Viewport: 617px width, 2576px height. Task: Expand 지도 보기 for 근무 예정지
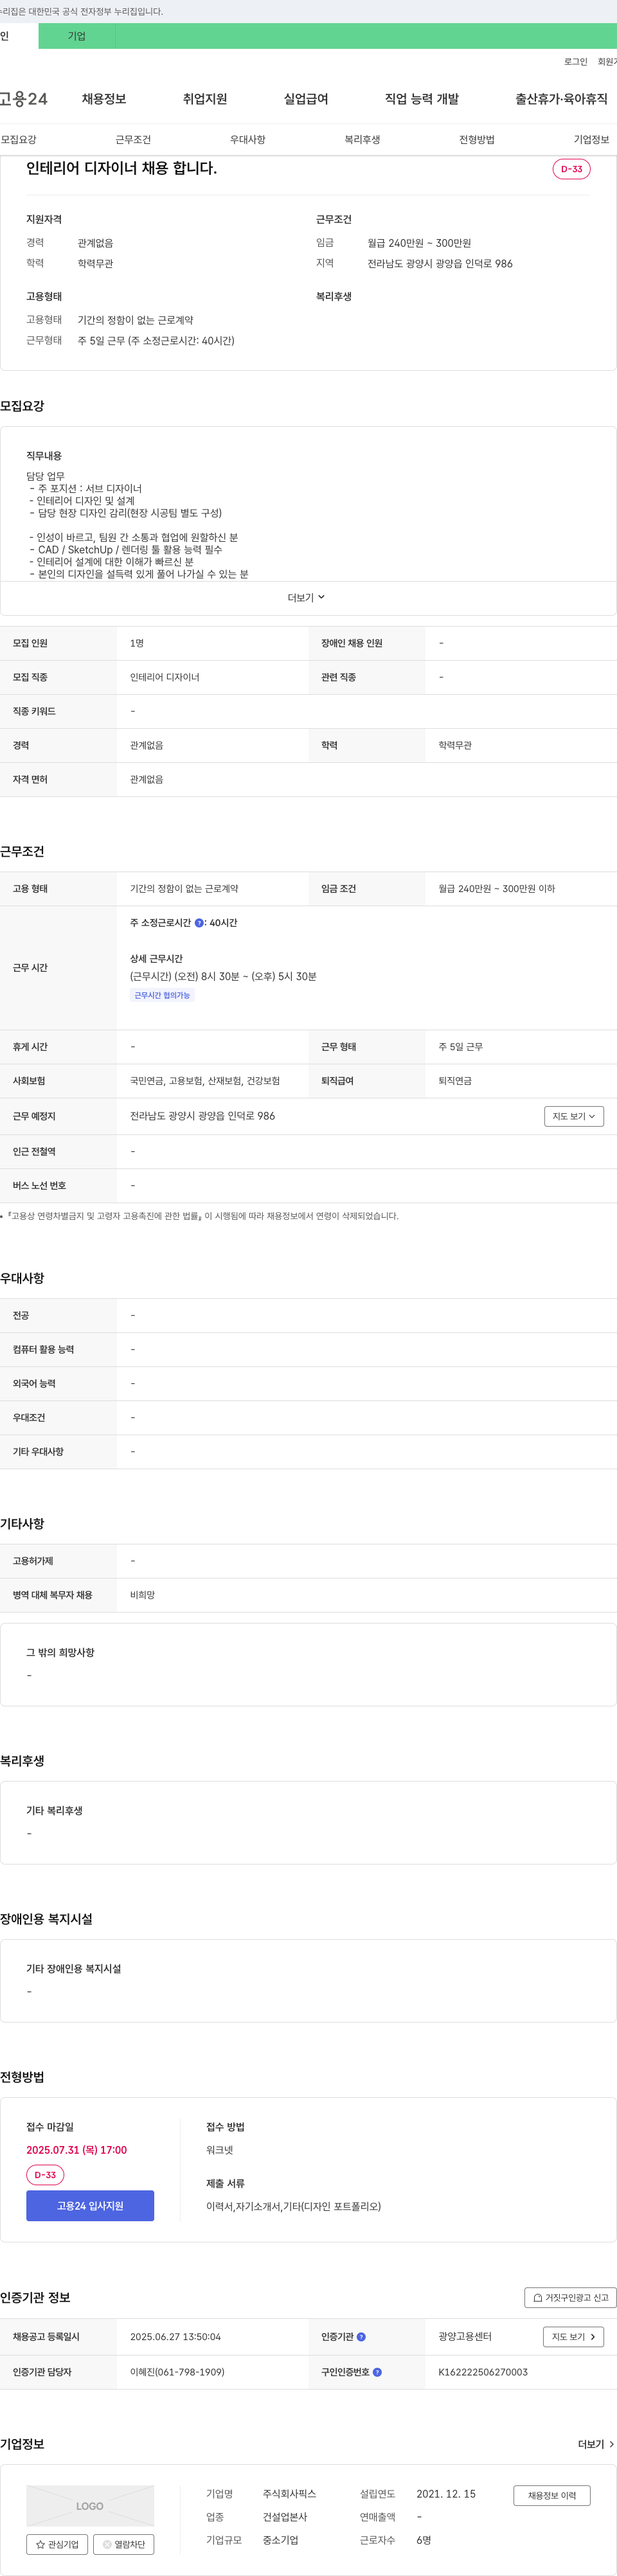pos(574,1116)
